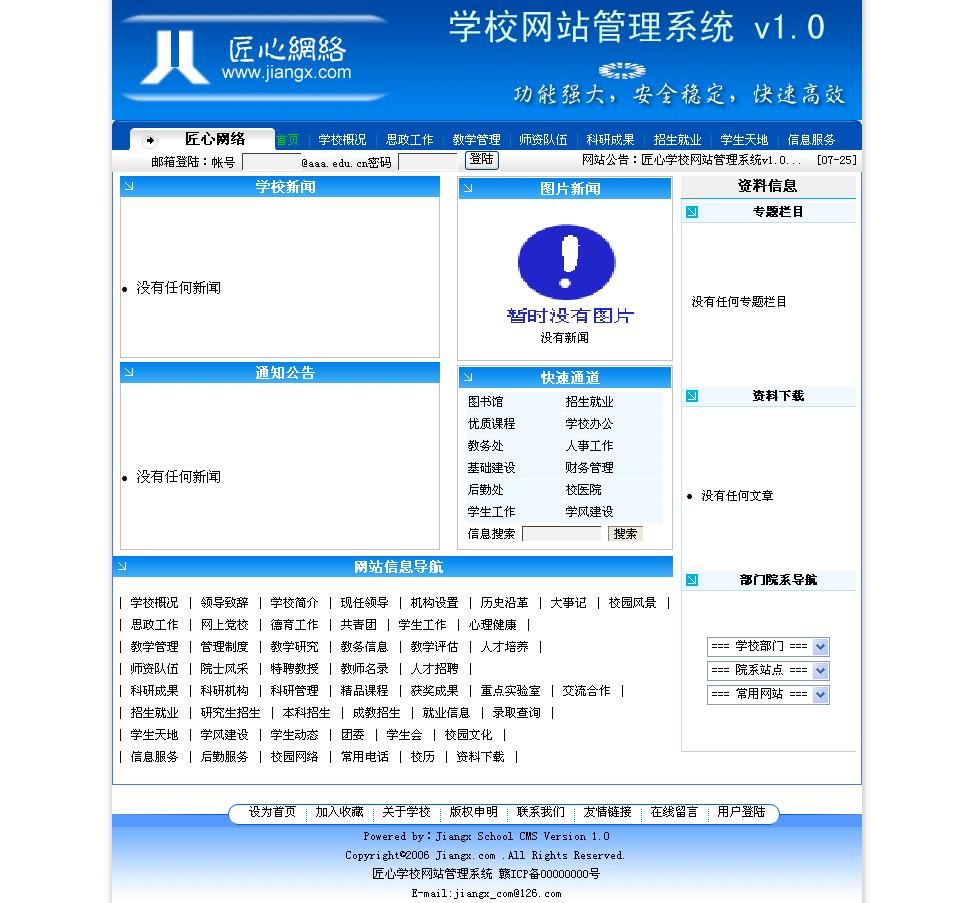Open the 常用网站 dropdown

pyautogui.click(x=768, y=694)
